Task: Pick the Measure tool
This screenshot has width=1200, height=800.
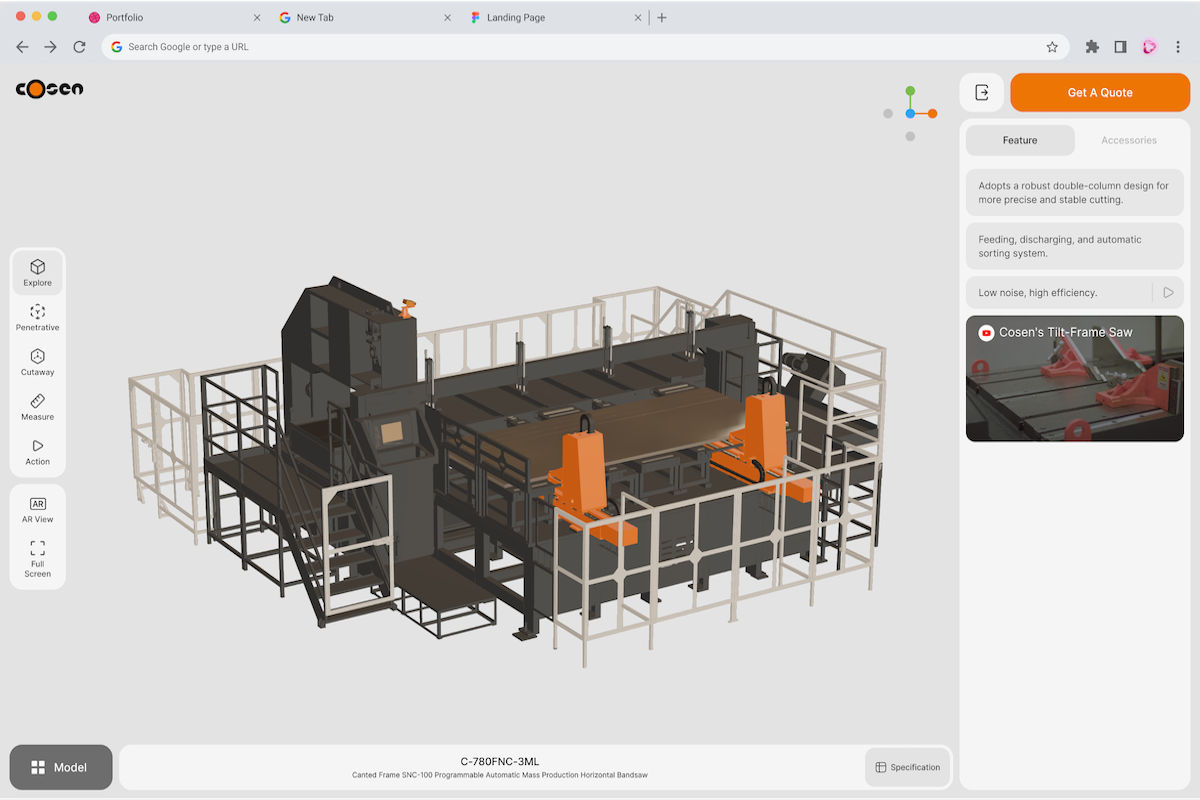Action: 37,407
